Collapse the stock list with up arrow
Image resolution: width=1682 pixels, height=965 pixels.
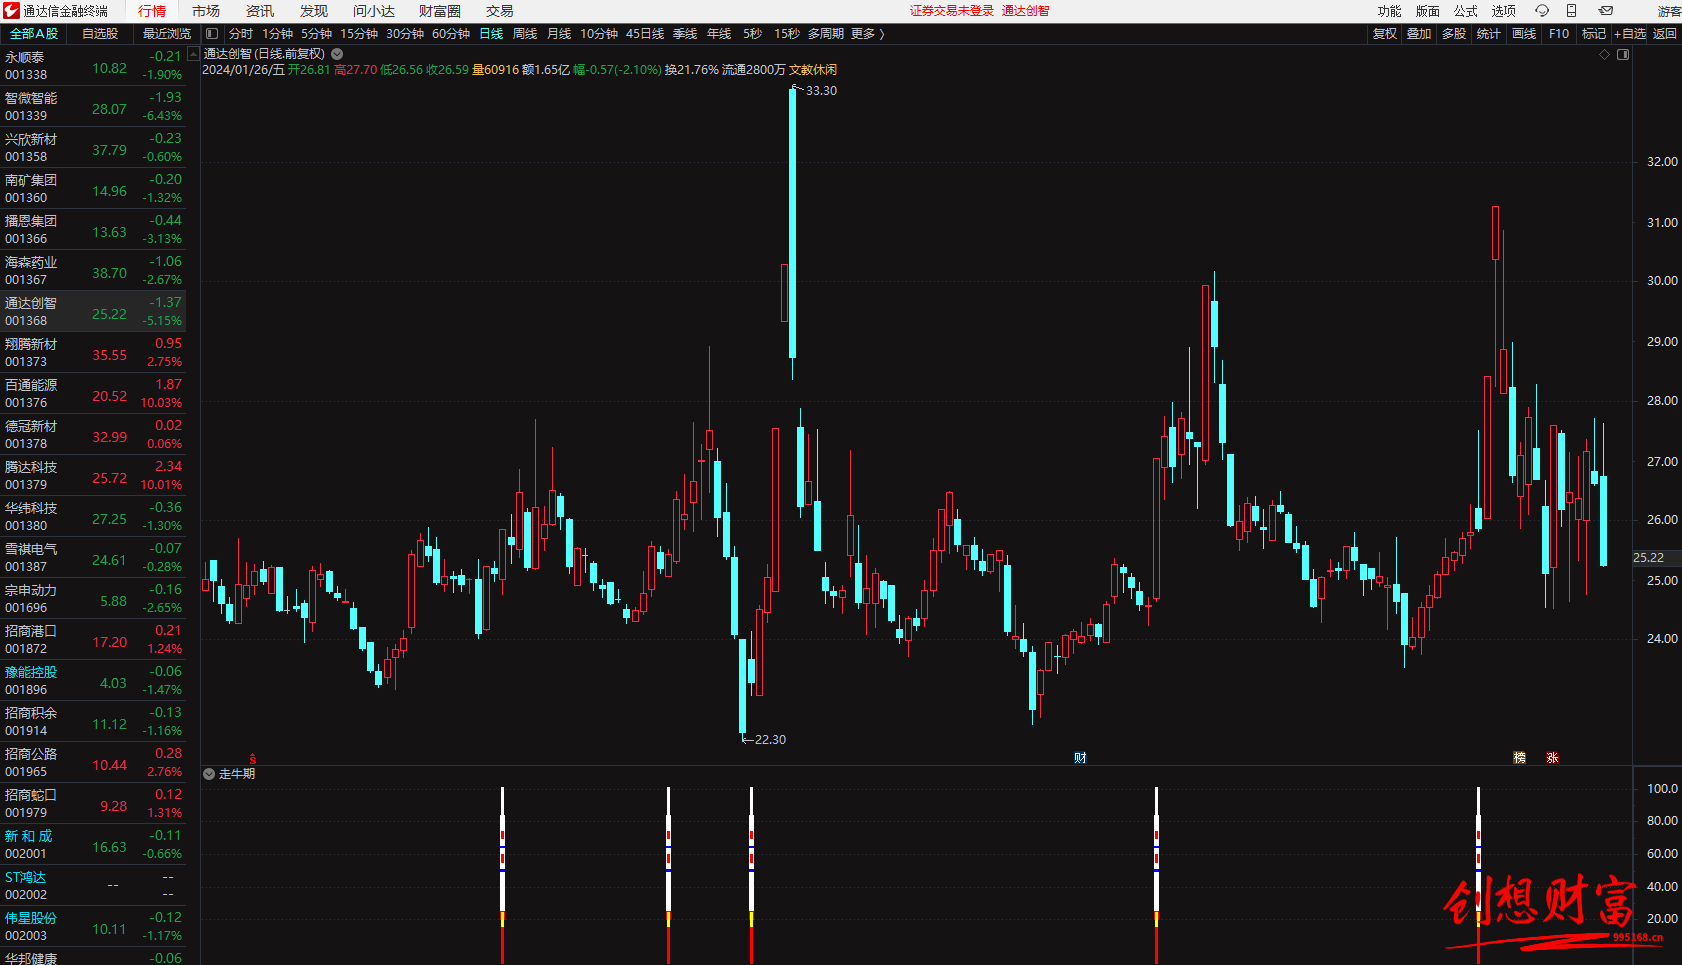pyautogui.click(x=193, y=55)
